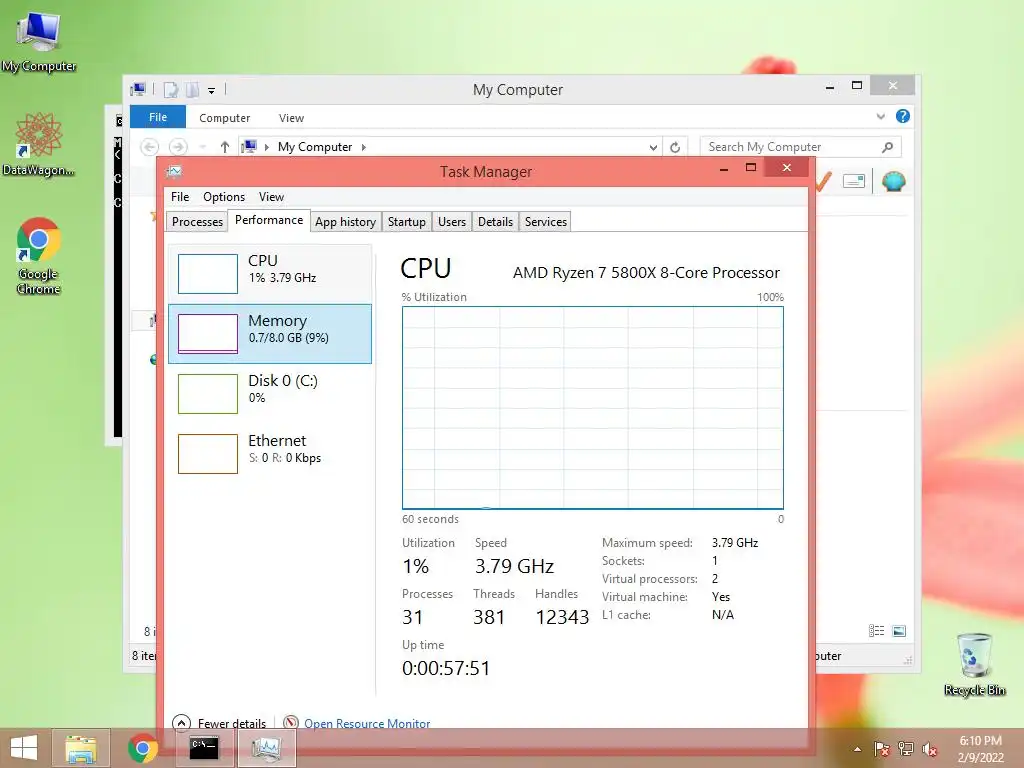This screenshot has height=768, width=1024.
Task: Open the Details tab
Action: (x=495, y=221)
